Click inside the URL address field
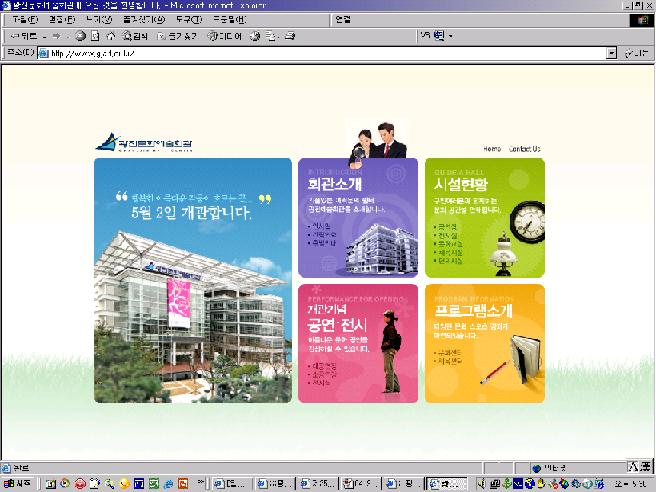Viewport: 656px width, 492px height. tap(322, 53)
